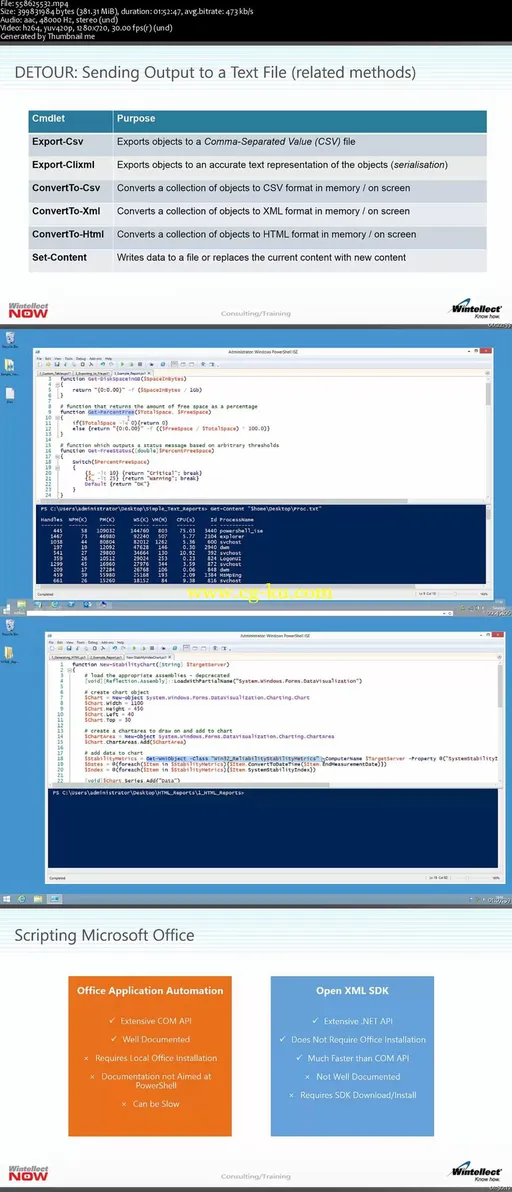Open Tools menu in Get-PercentFree ISE window
Screen dimensions: 512x1192
(69, 359)
